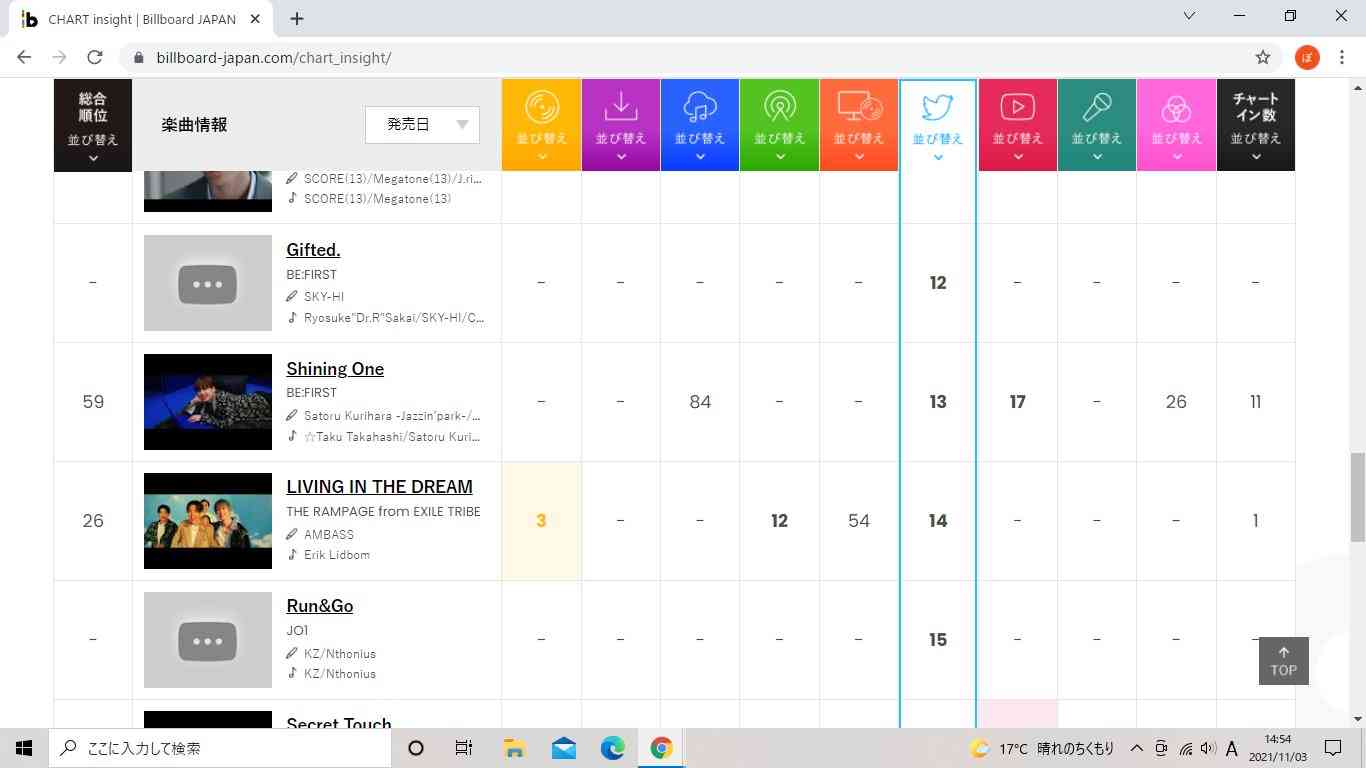Open the Gifted. song link
Image resolution: width=1366 pixels, height=768 pixels.
[x=313, y=250]
